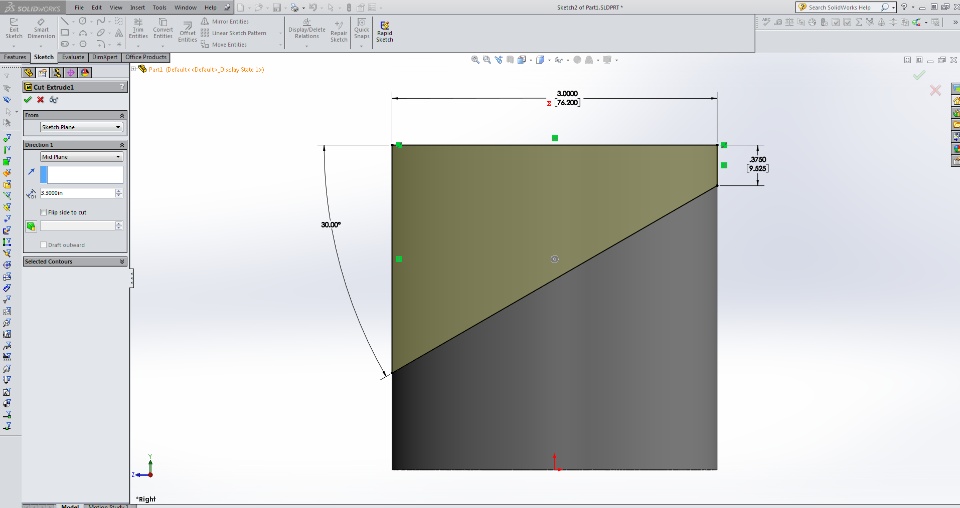Cancel Cut Extrude1 with the red X
The image size is (960, 508).
pyautogui.click(x=40, y=100)
